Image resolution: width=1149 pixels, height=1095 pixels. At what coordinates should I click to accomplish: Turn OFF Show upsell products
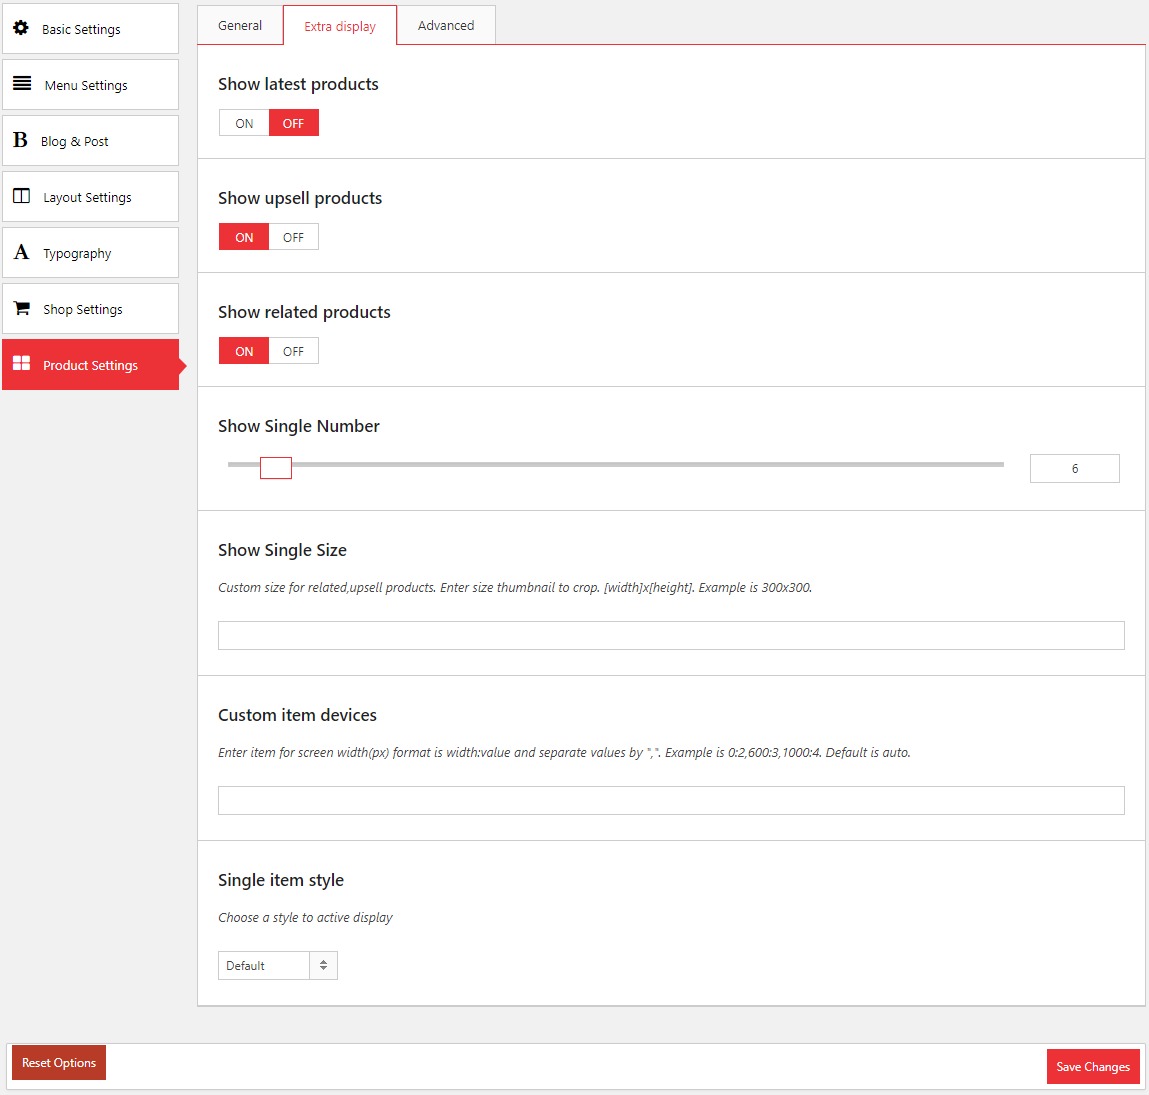293,237
